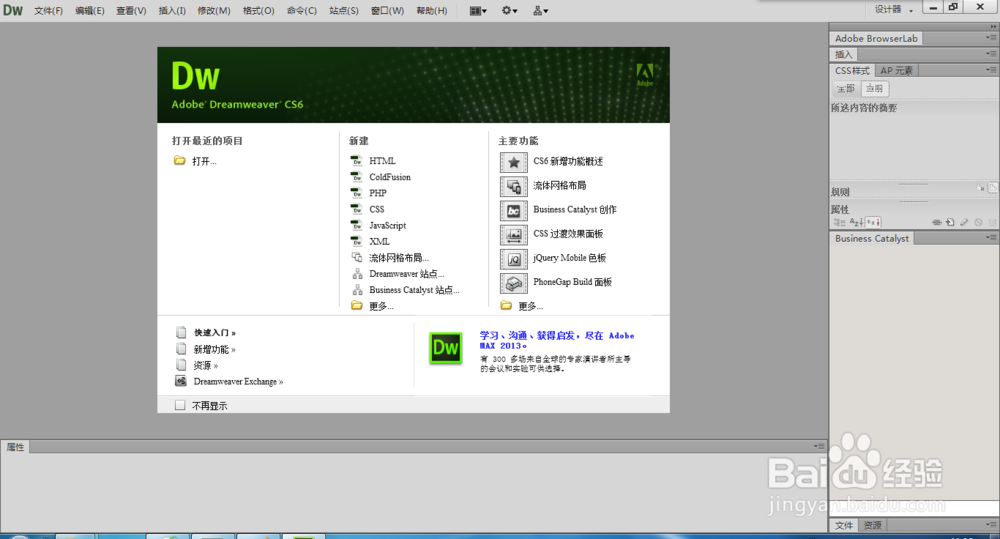Image resolution: width=1000 pixels, height=539 pixels.
Task: Click the HTML document icon under 新建
Action: coord(357,161)
